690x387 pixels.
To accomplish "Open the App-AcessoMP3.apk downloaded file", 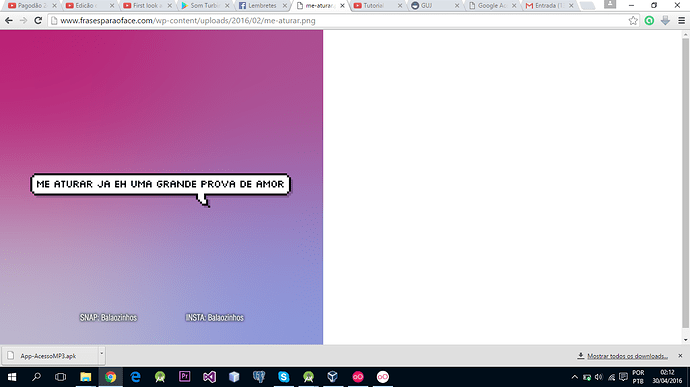I will point(49,356).
